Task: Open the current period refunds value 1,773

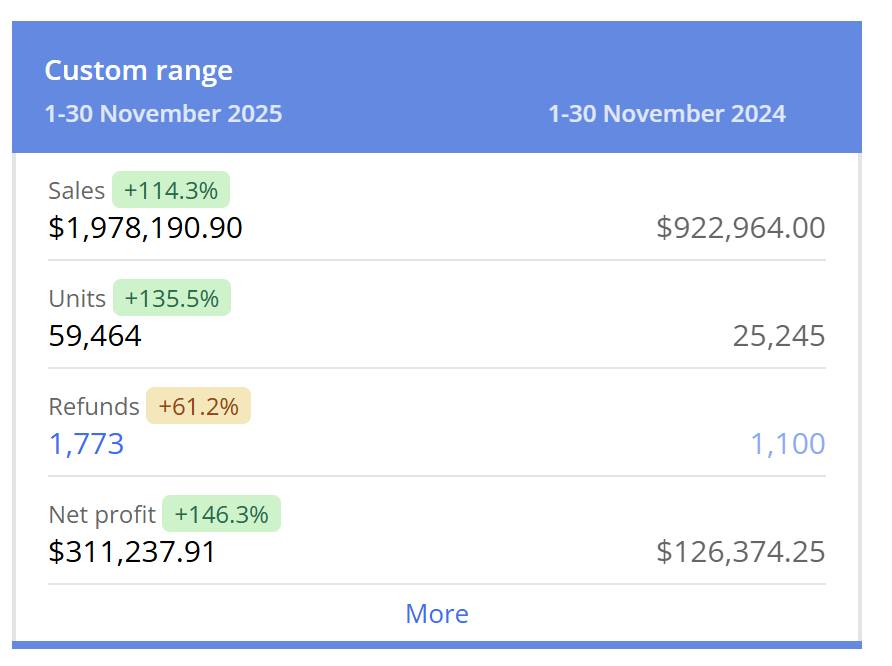Action: (86, 444)
